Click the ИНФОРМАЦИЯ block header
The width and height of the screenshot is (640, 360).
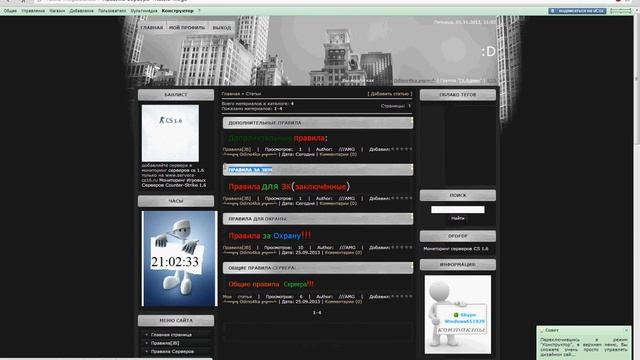click(x=458, y=265)
